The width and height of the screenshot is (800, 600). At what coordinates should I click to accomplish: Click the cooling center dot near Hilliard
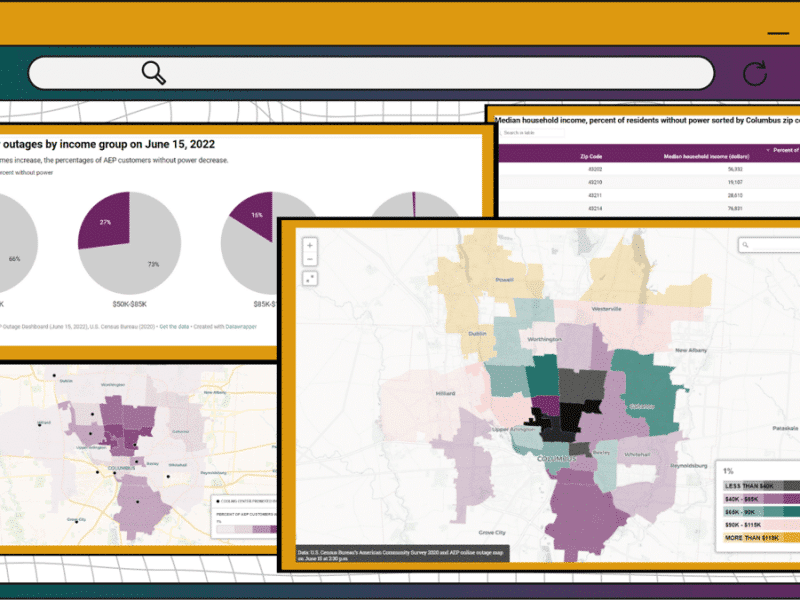pos(40,424)
